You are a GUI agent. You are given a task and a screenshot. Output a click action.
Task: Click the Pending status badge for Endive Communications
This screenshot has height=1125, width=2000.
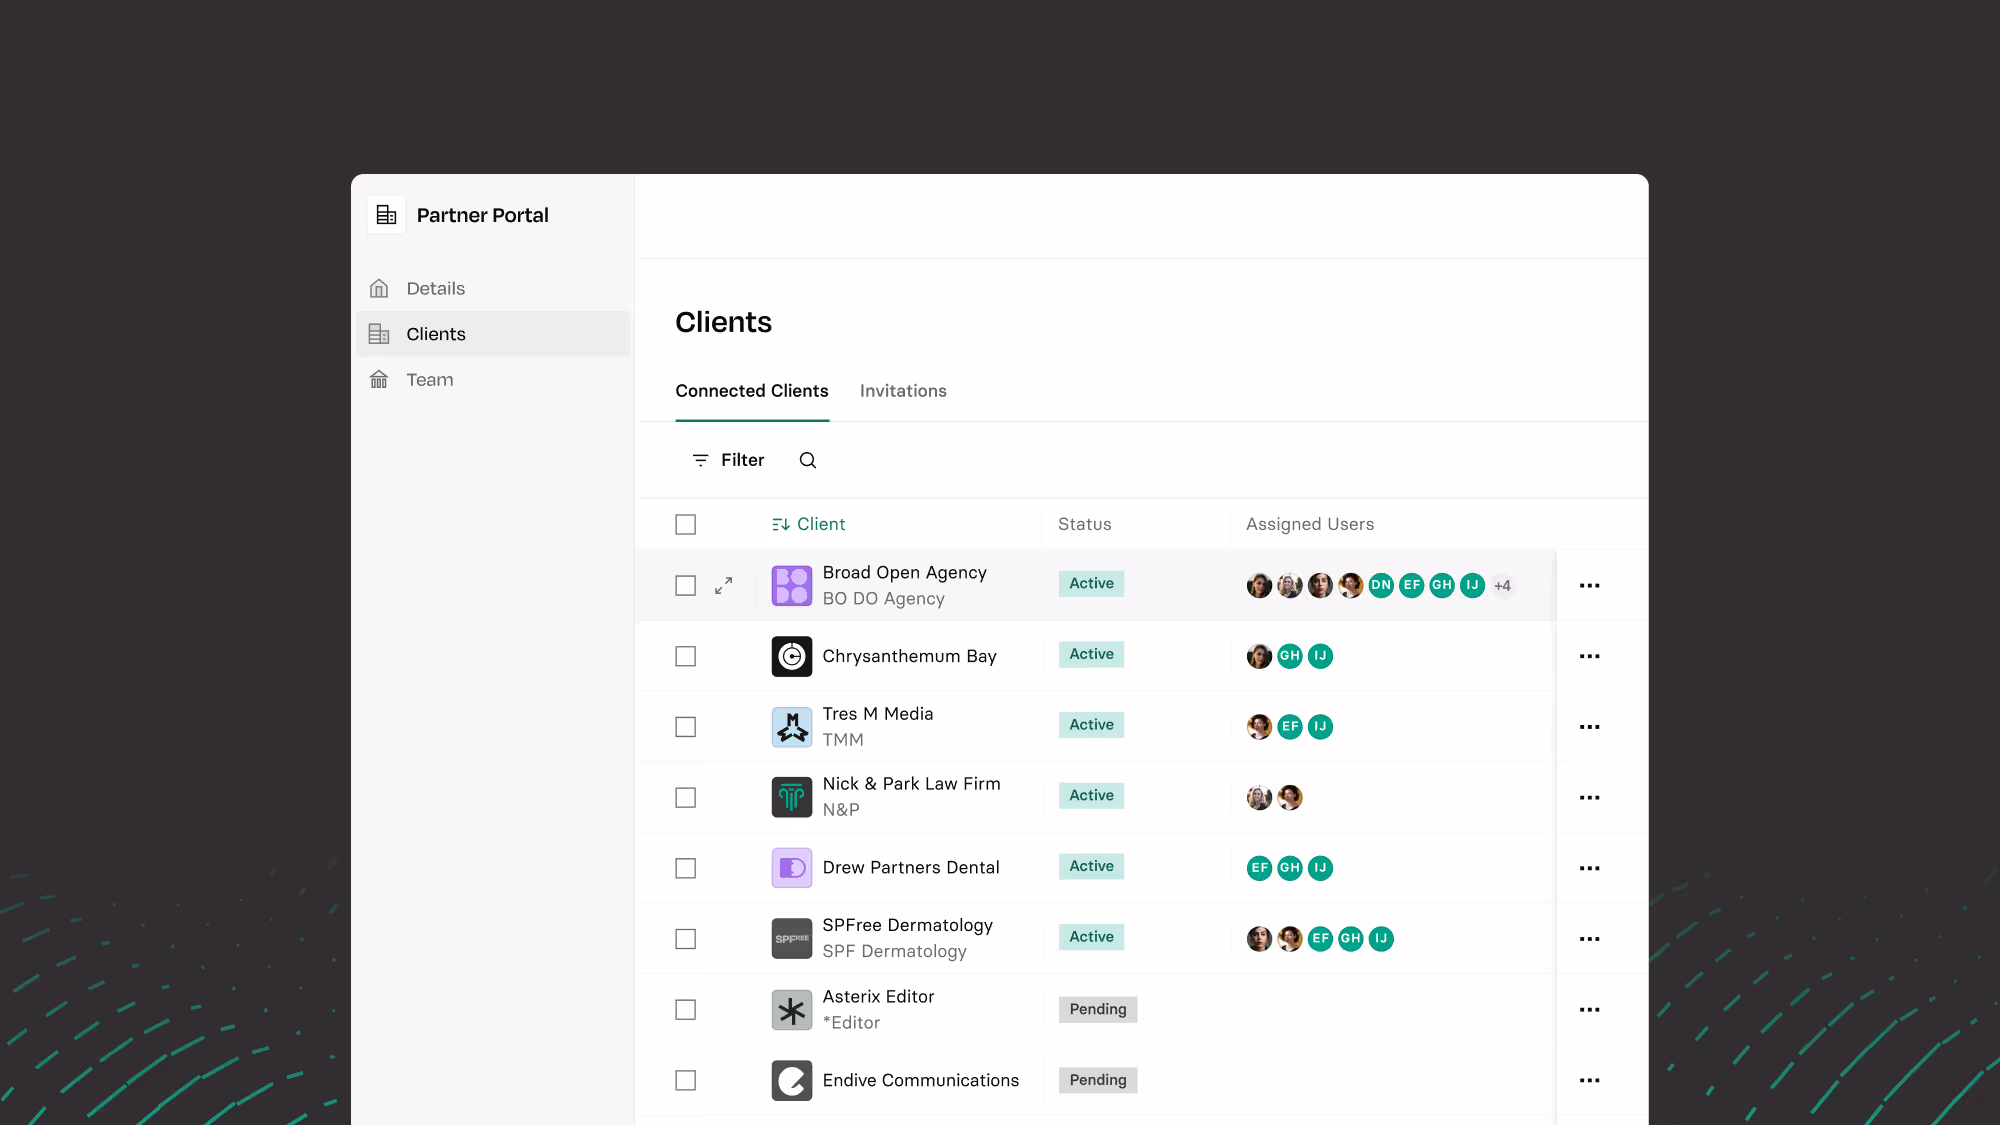click(1097, 1080)
